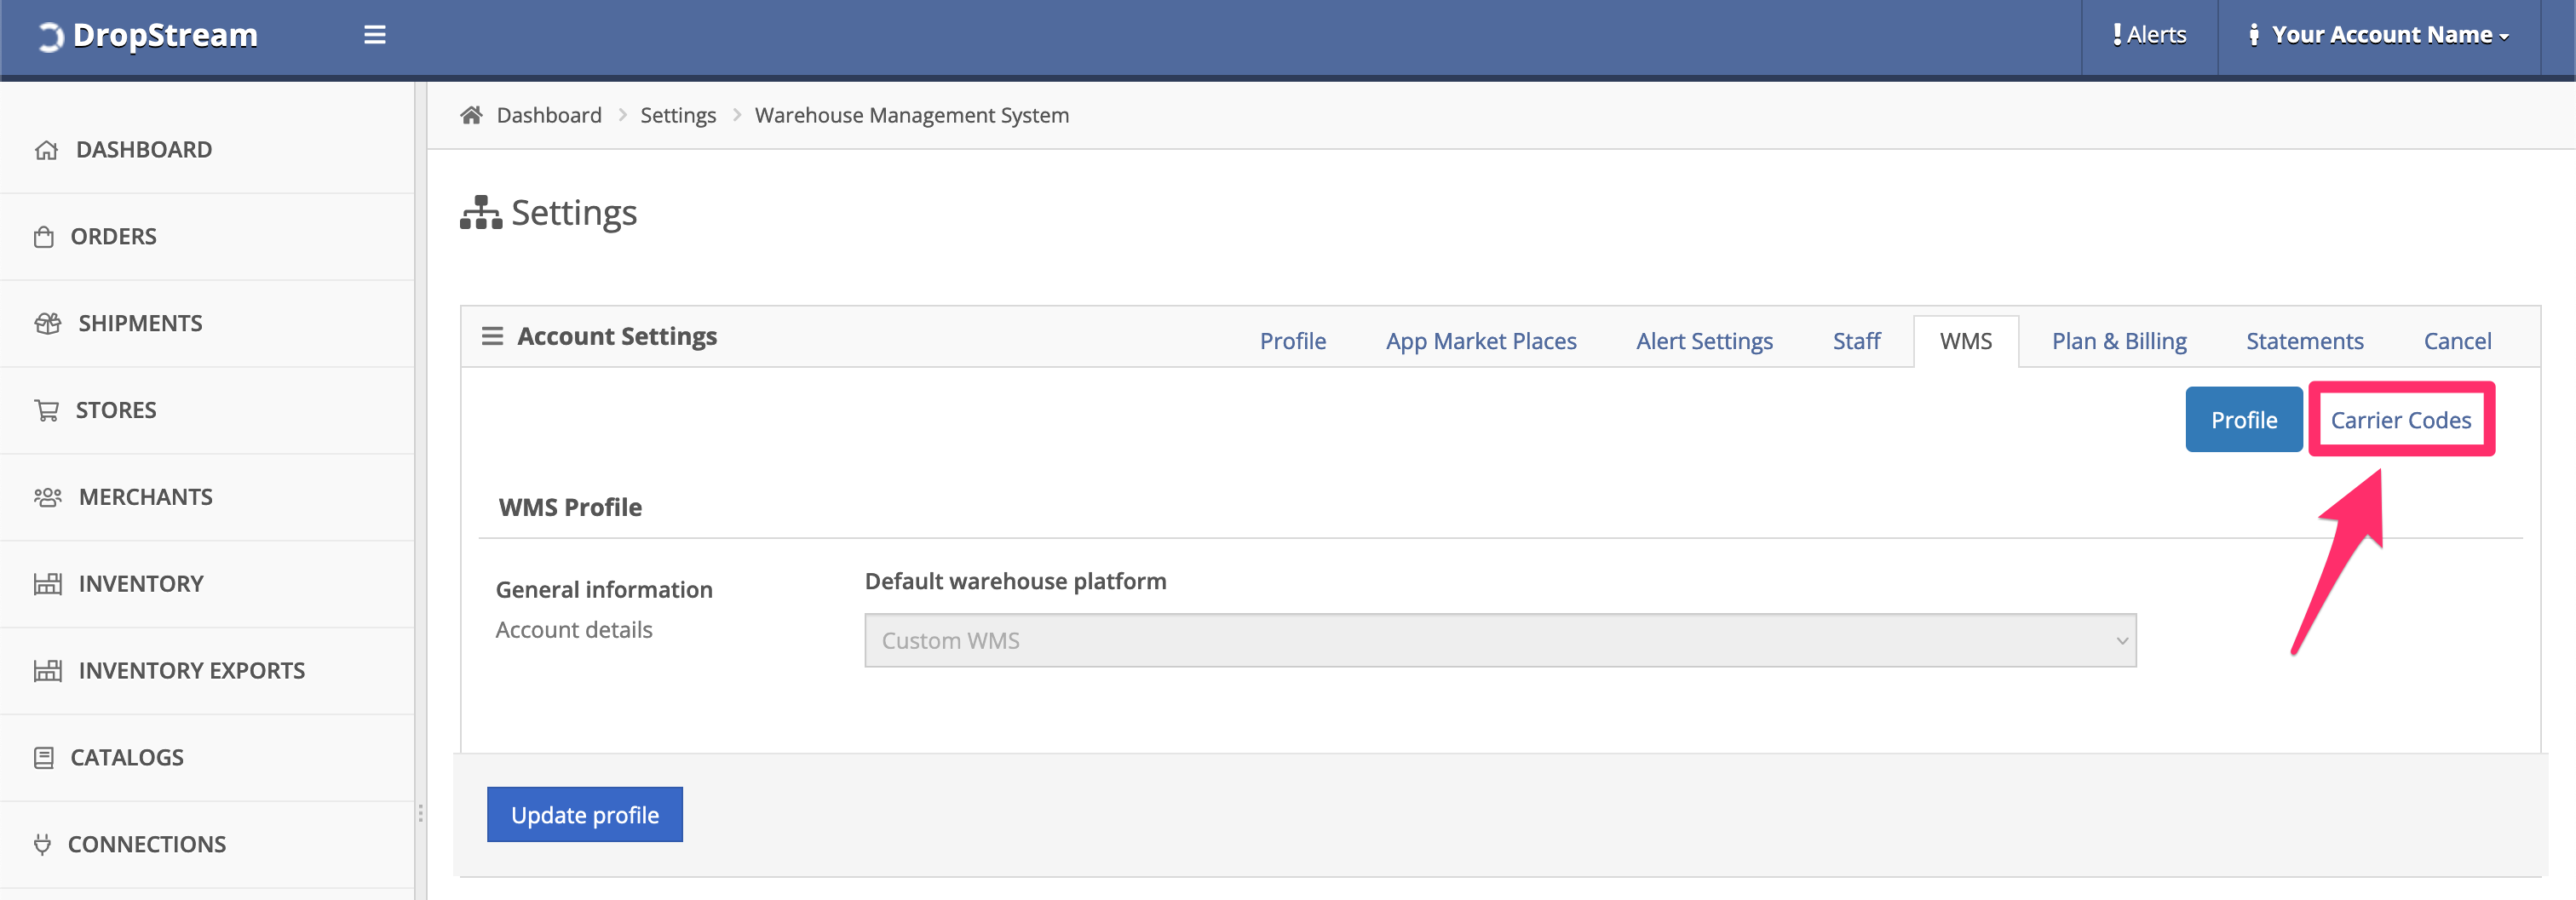Image resolution: width=2576 pixels, height=900 pixels.
Task: Click the breadcrumb home icon
Action: 471,115
